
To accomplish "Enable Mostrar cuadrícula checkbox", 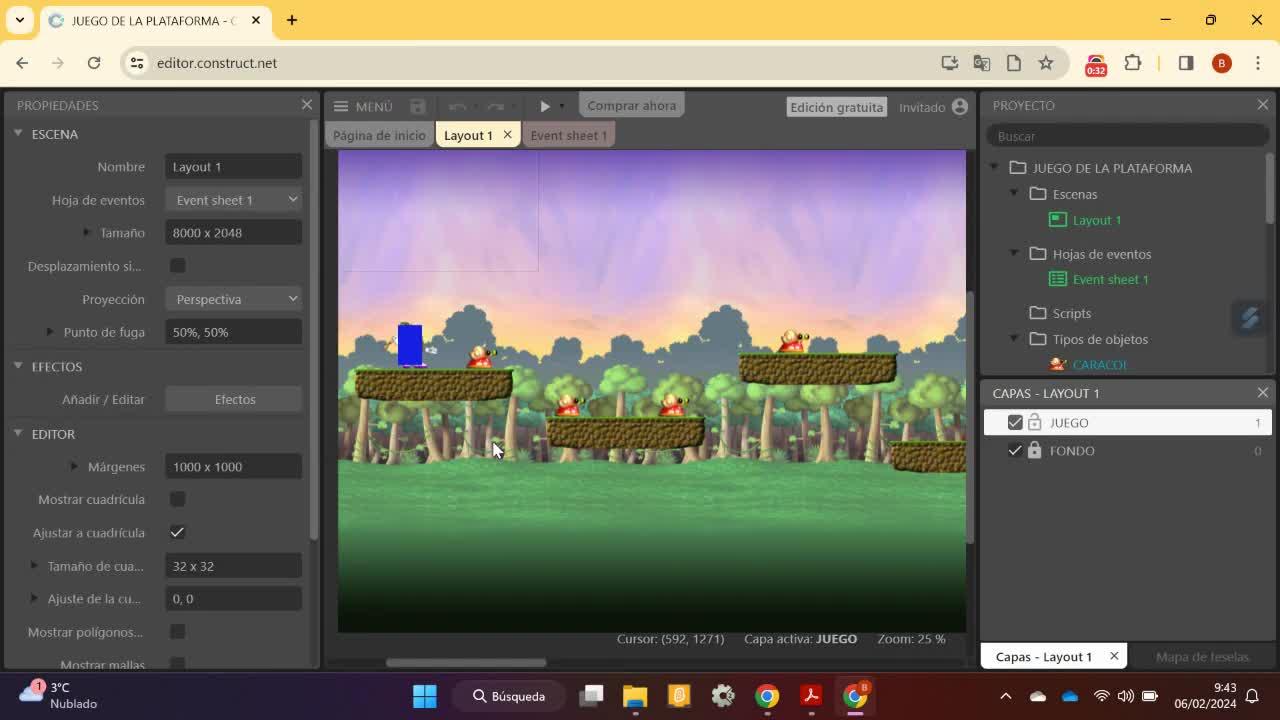I will coord(177,499).
